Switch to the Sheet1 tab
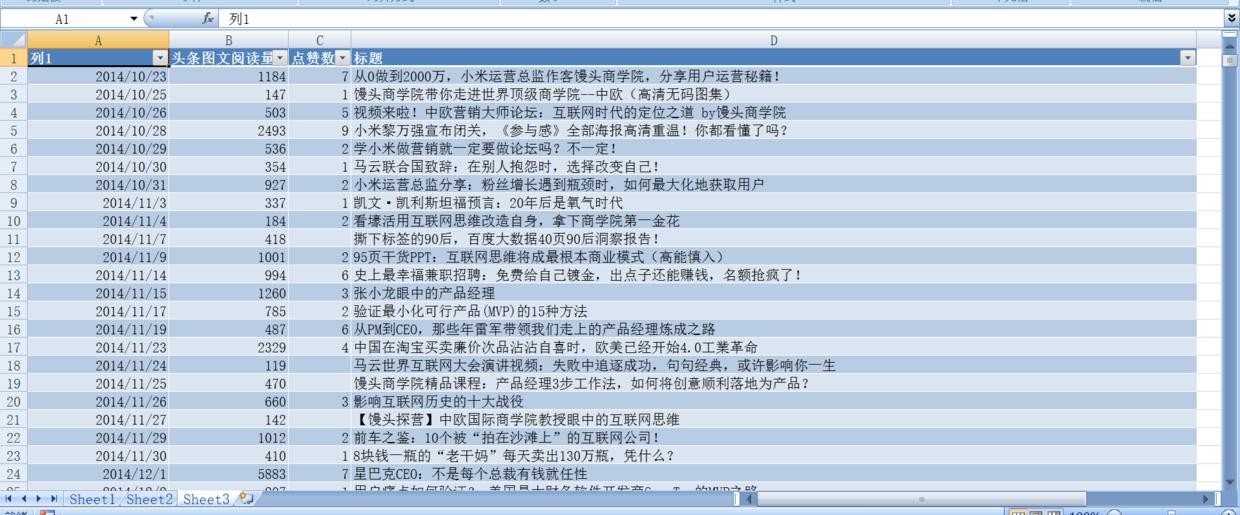 (x=92, y=498)
